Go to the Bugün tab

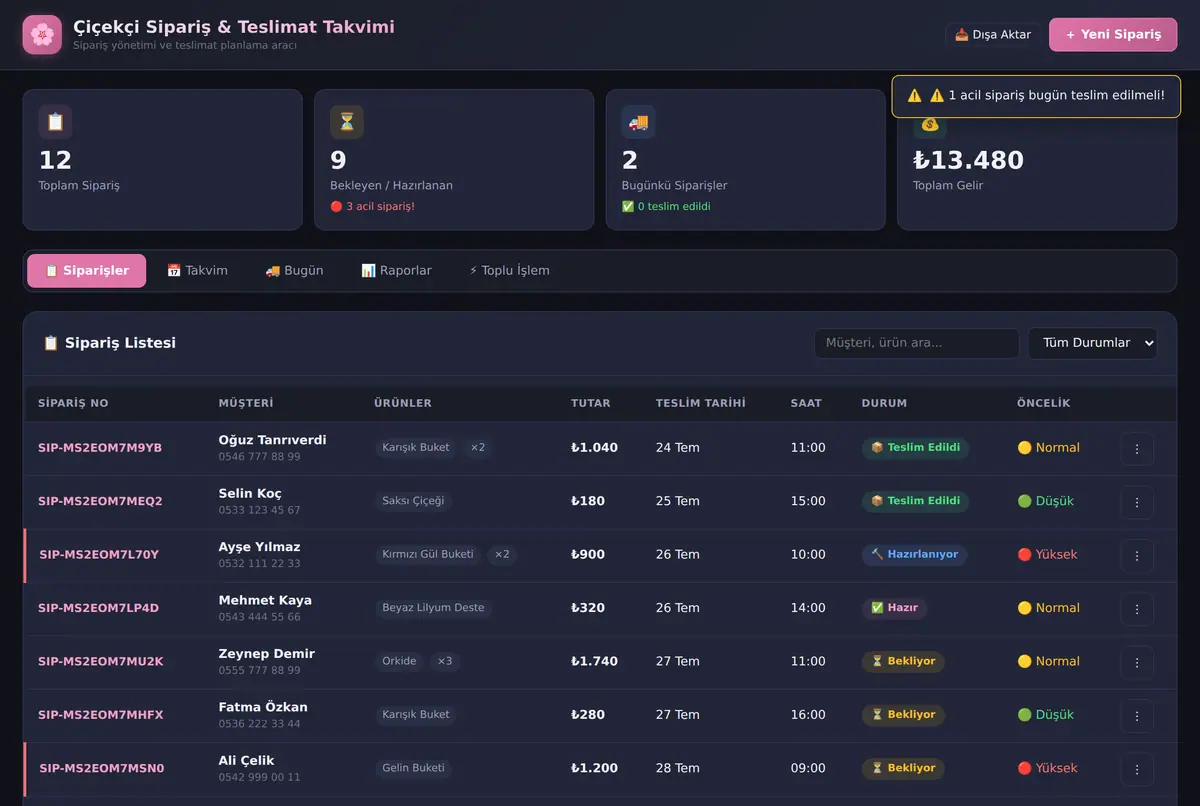[294, 271]
